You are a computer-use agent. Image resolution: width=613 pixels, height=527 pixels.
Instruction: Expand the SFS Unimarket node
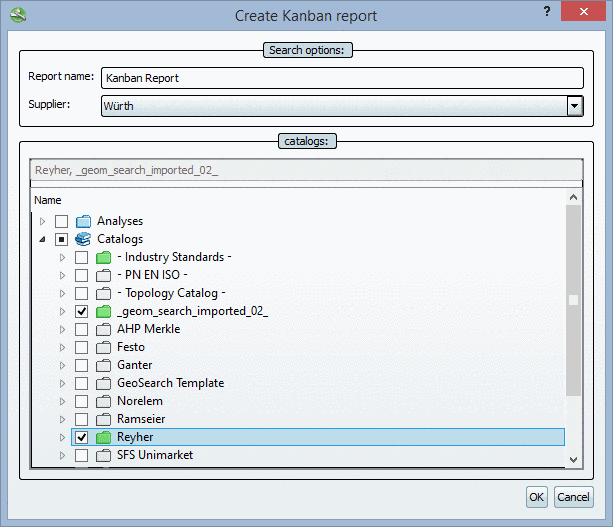click(x=62, y=455)
